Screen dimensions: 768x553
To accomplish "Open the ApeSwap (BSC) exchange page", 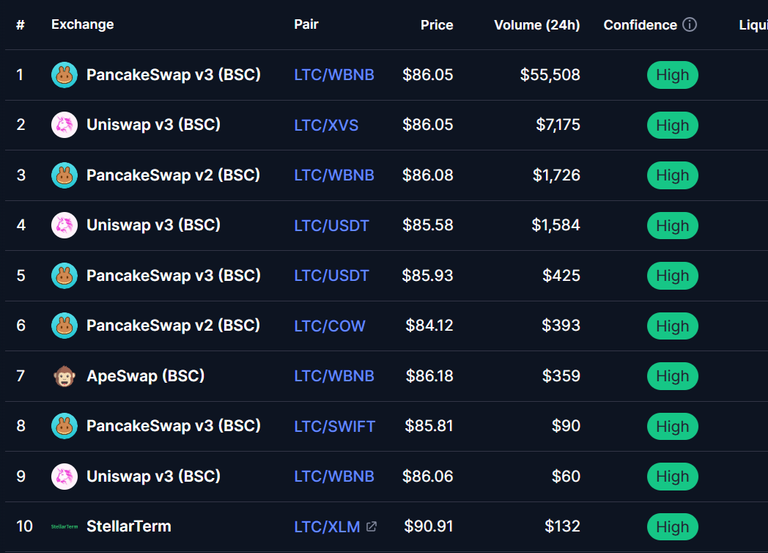I will tap(145, 376).
